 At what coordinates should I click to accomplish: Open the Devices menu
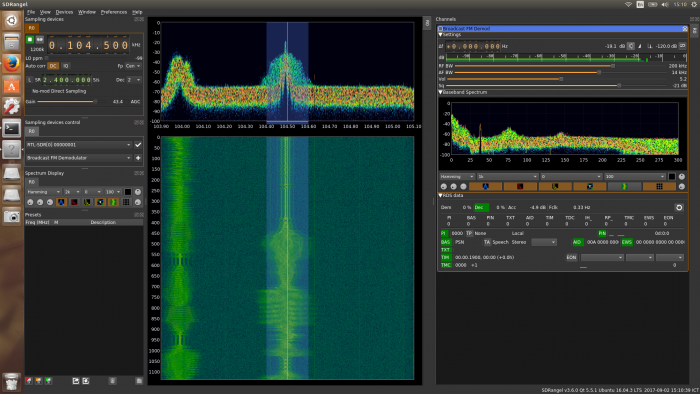pos(64,12)
